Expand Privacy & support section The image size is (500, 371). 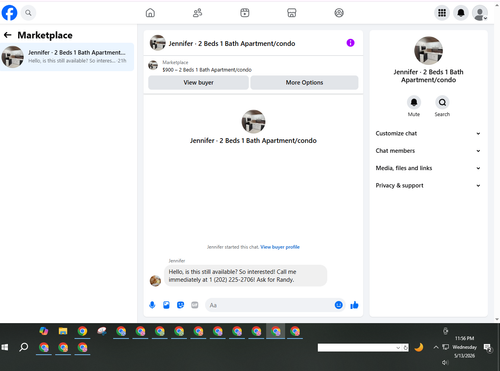point(428,185)
